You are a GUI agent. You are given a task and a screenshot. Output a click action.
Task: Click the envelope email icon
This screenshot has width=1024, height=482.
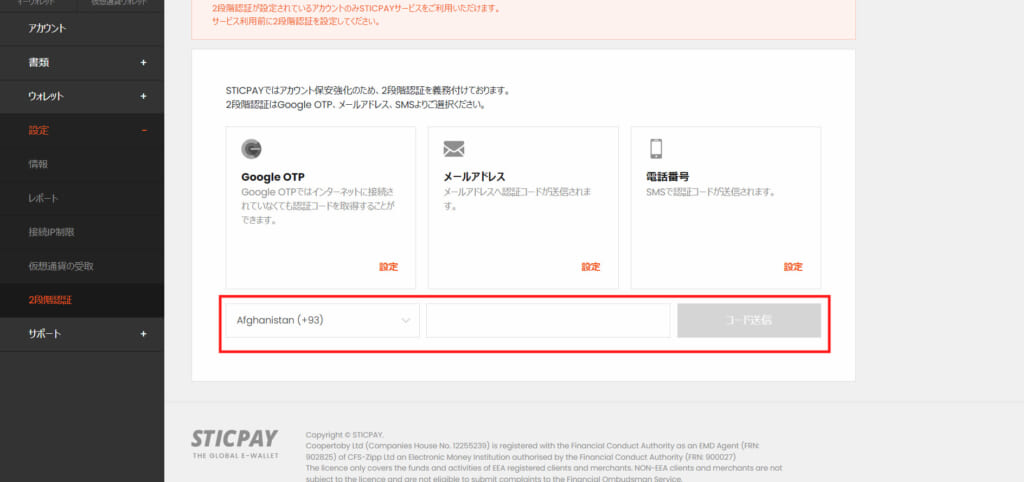[454, 149]
